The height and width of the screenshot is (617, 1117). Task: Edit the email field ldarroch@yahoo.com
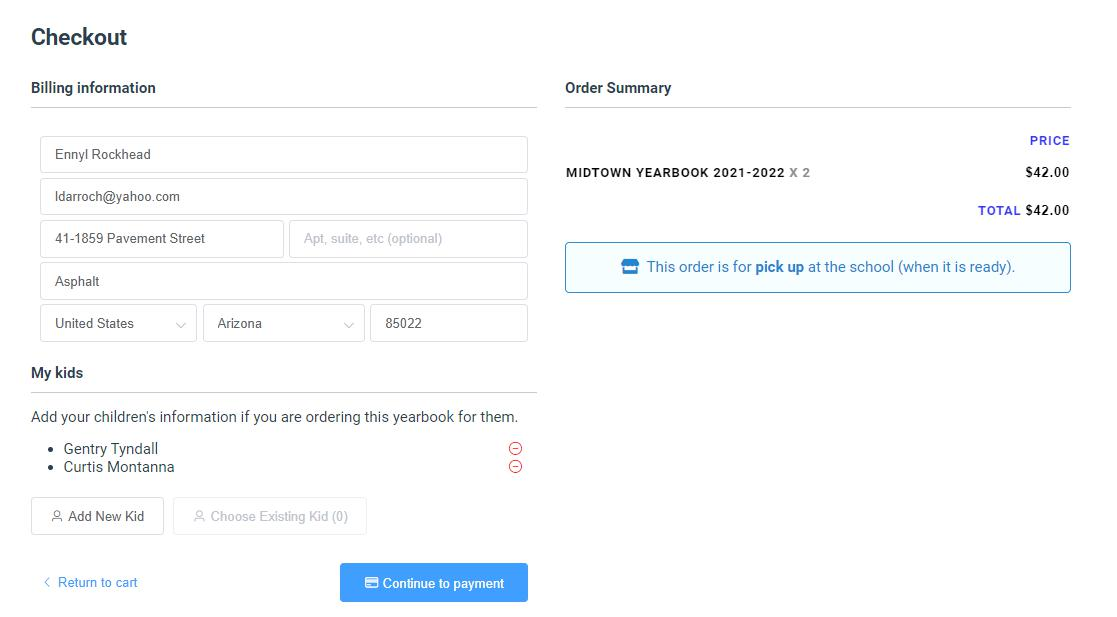284,197
